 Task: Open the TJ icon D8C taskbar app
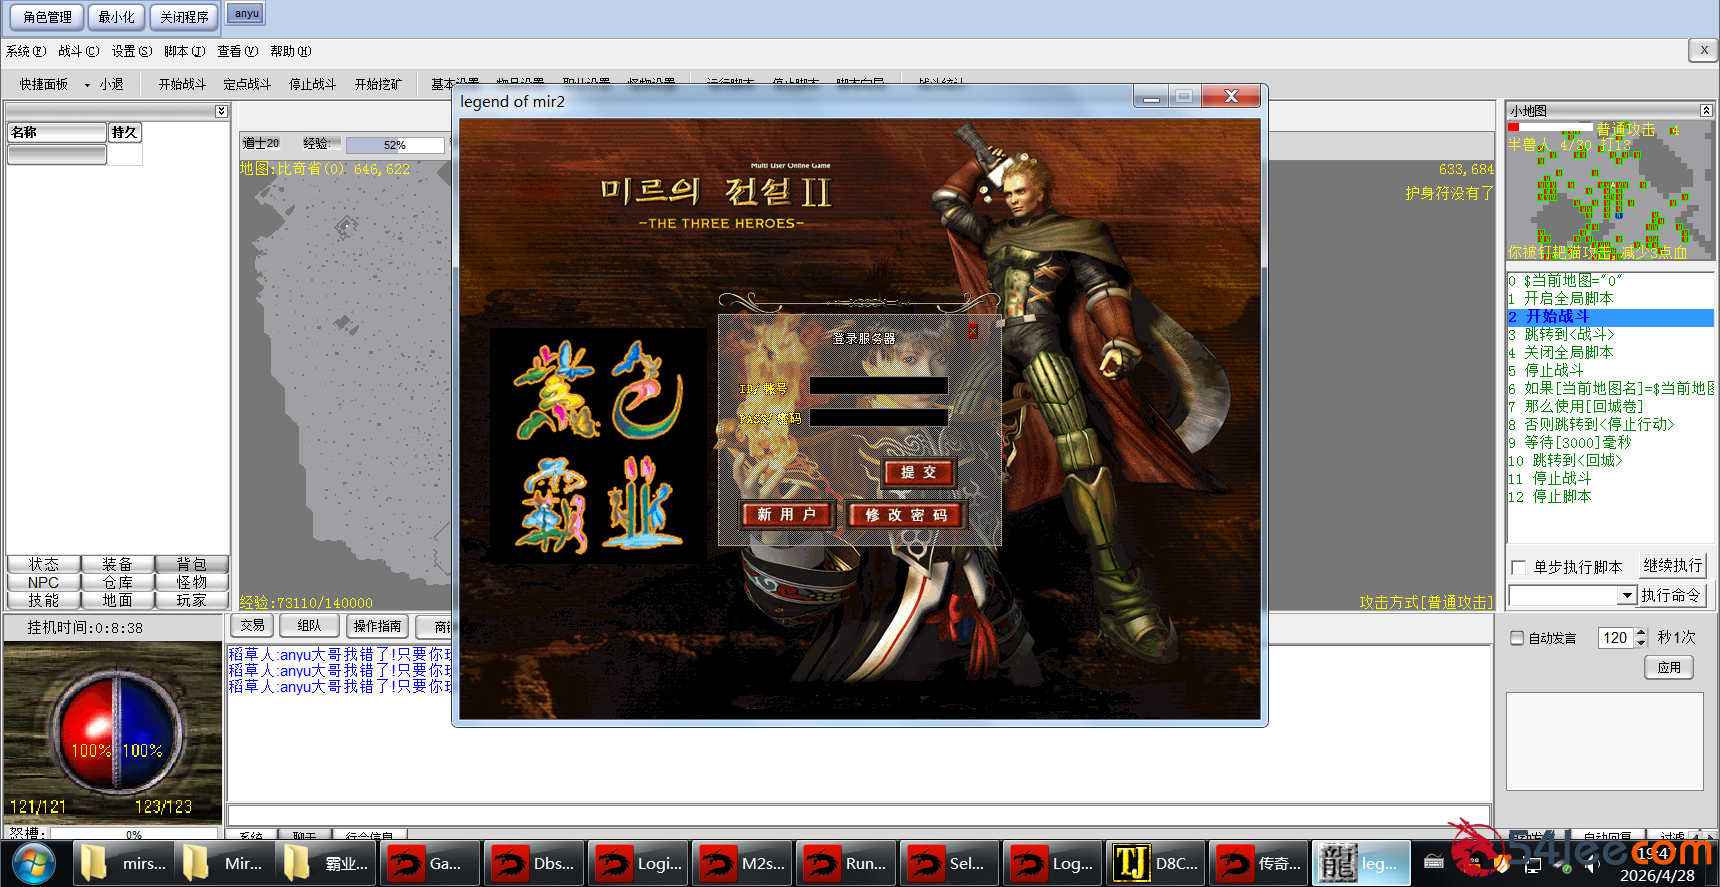pos(1155,863)
